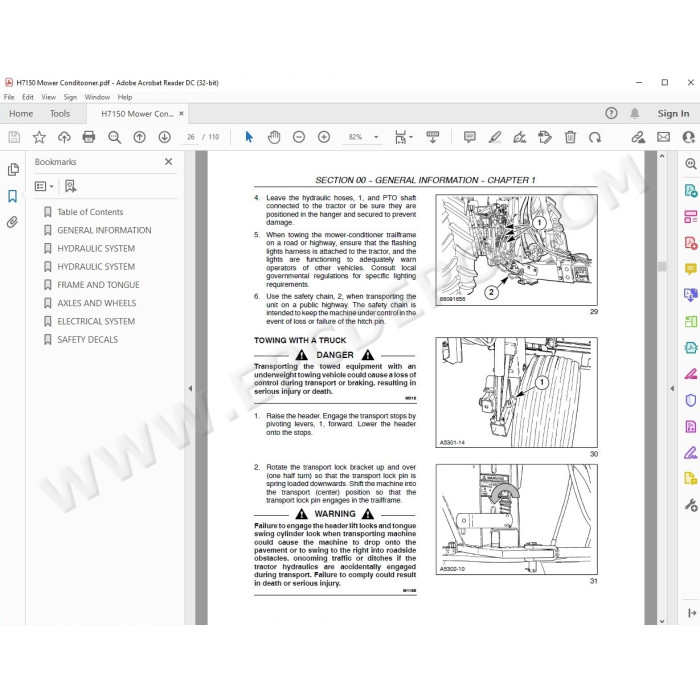Click the Save file icon
Viewport: 700px width, 700px height.
click(14, 137)
